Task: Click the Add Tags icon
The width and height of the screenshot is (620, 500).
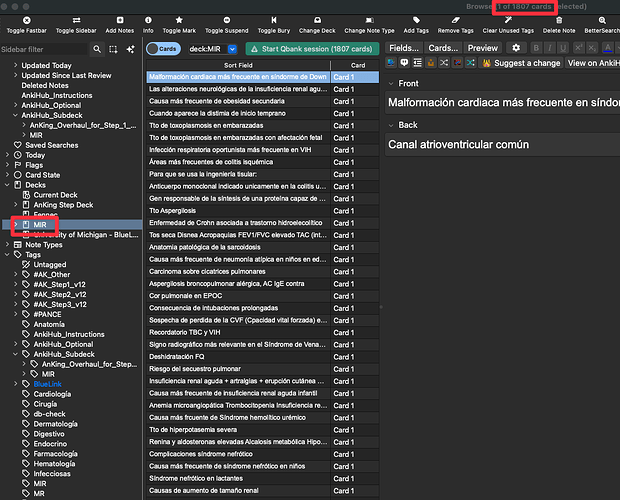Action: (416, 20)
